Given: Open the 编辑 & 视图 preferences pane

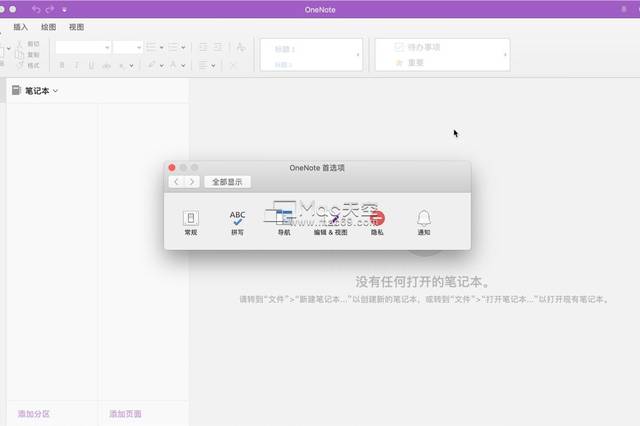Looking at the screenshot, I should (x=330, y=222).
